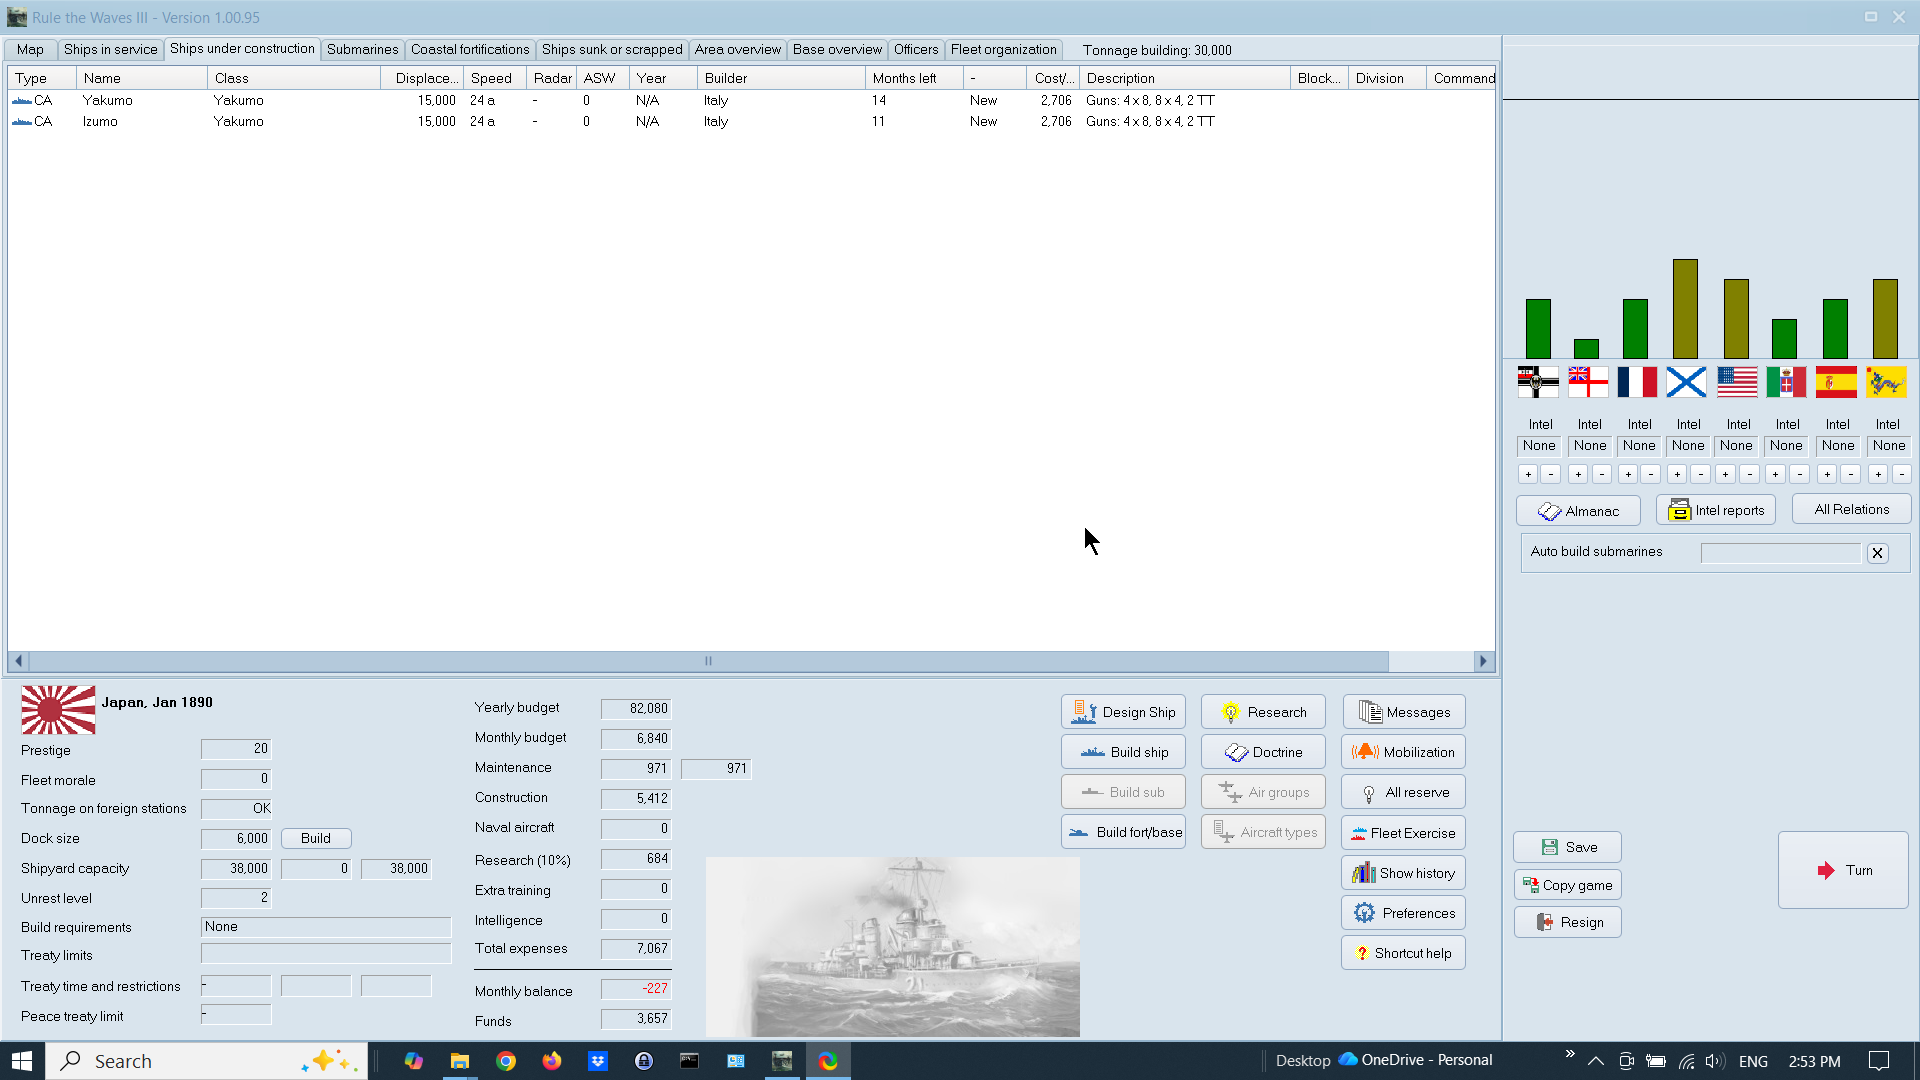Open Preferences
Image resolution: width=1920 pixels, height=1080 pixels.
coord(1403,913)
